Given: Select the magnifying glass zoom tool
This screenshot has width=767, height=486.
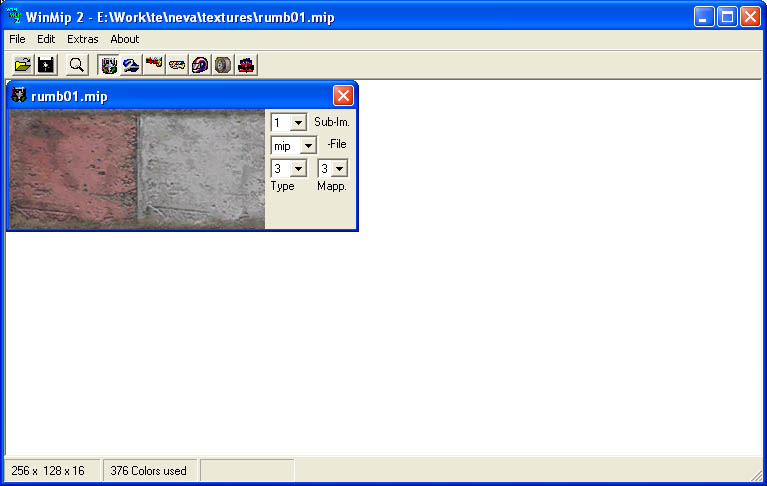Looking at the screenshot, I should (x=77, y=65).
